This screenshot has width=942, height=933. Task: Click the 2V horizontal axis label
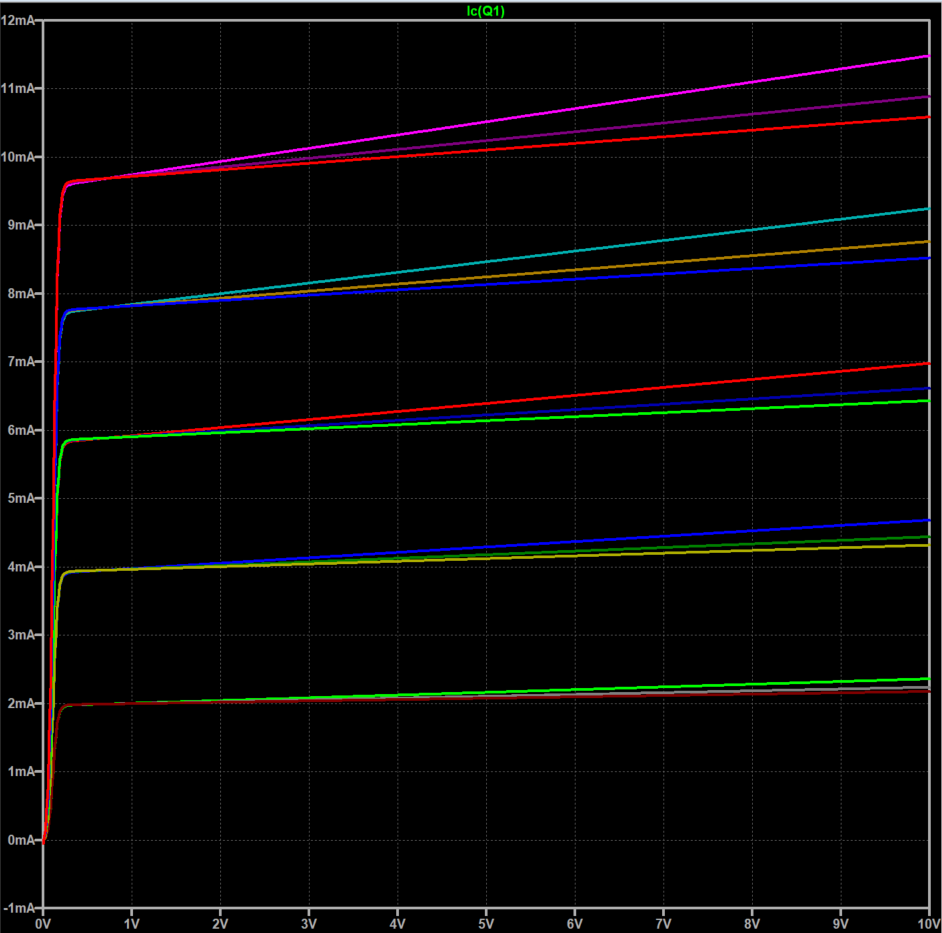(220, 924)
